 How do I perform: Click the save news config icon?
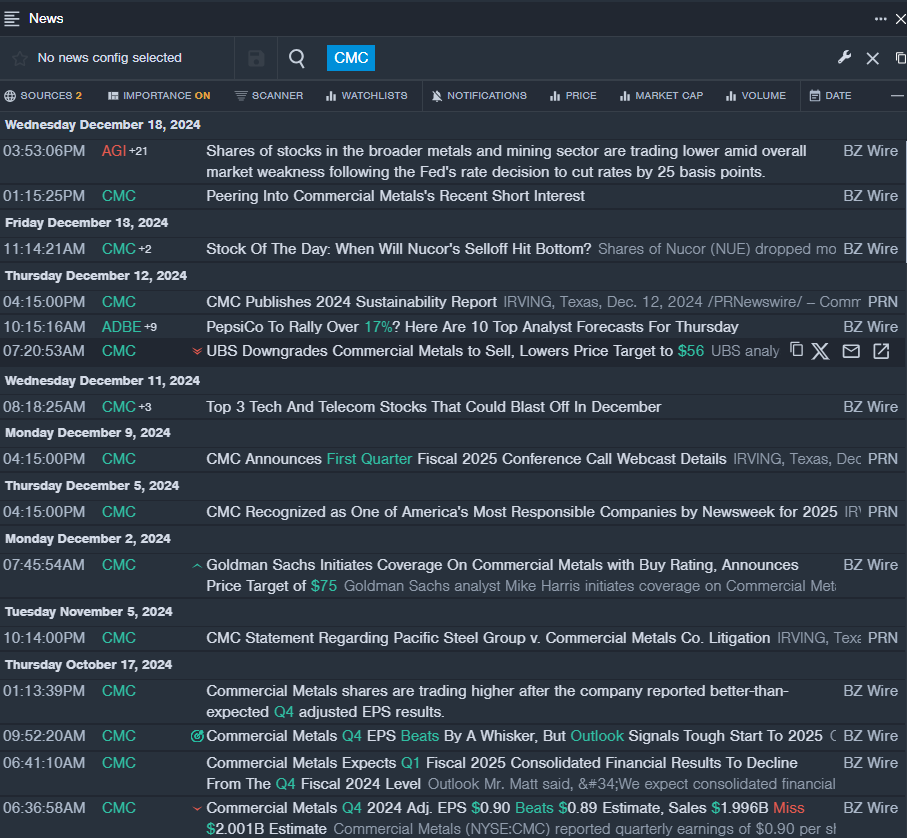[256, 58]
